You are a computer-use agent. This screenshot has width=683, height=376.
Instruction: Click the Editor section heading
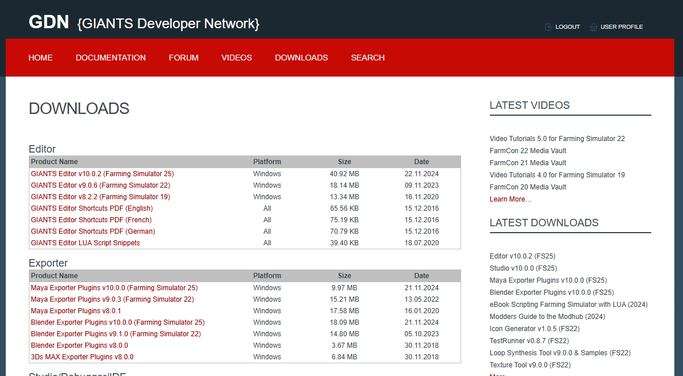[x=42, y=149]
